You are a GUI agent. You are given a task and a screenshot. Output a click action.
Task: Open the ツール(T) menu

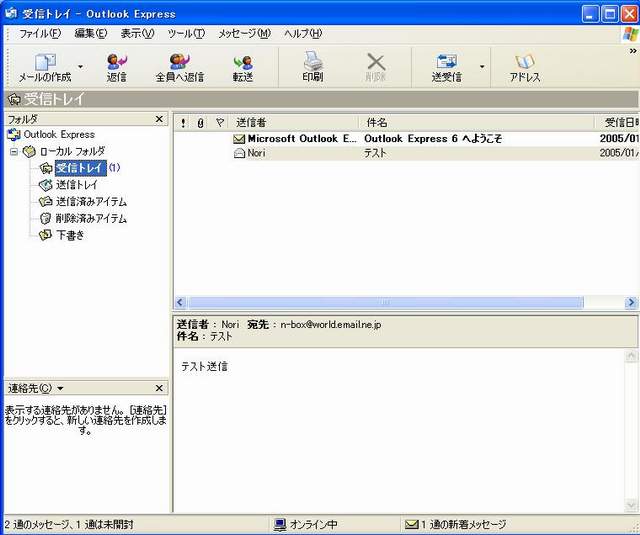(186, 33)
